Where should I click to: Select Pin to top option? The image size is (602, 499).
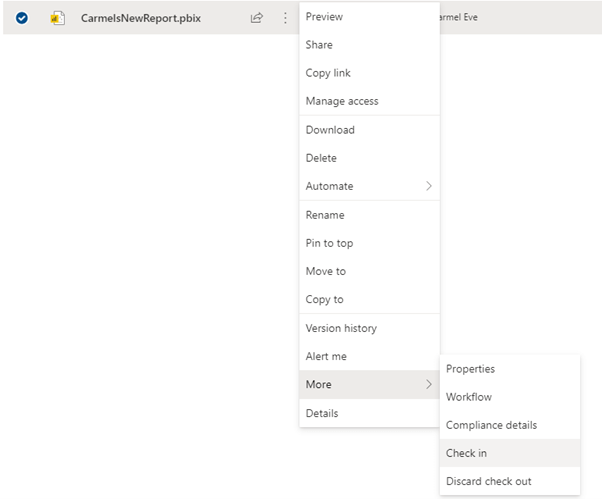[x=329, y=243]
